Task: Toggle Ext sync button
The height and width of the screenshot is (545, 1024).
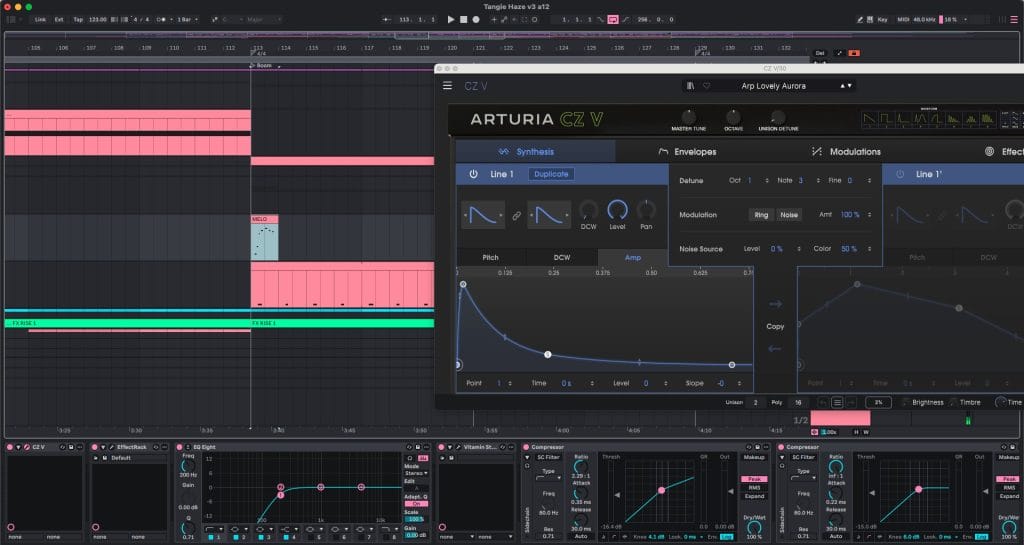Action: point(59,20)
